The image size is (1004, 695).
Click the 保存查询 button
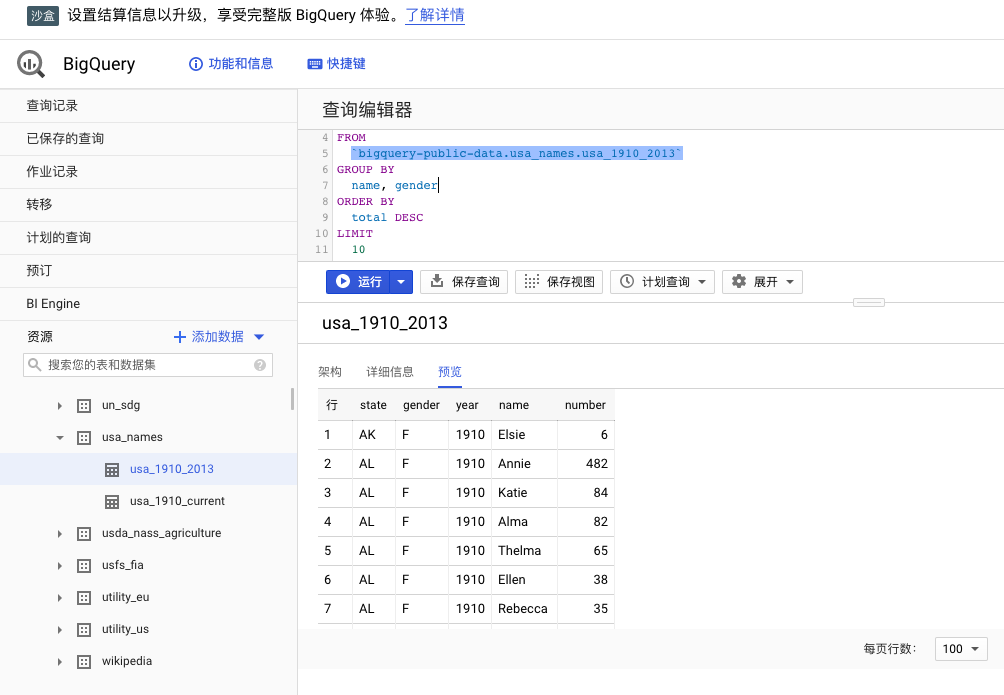pyautogui.click(x=464, y=282)
